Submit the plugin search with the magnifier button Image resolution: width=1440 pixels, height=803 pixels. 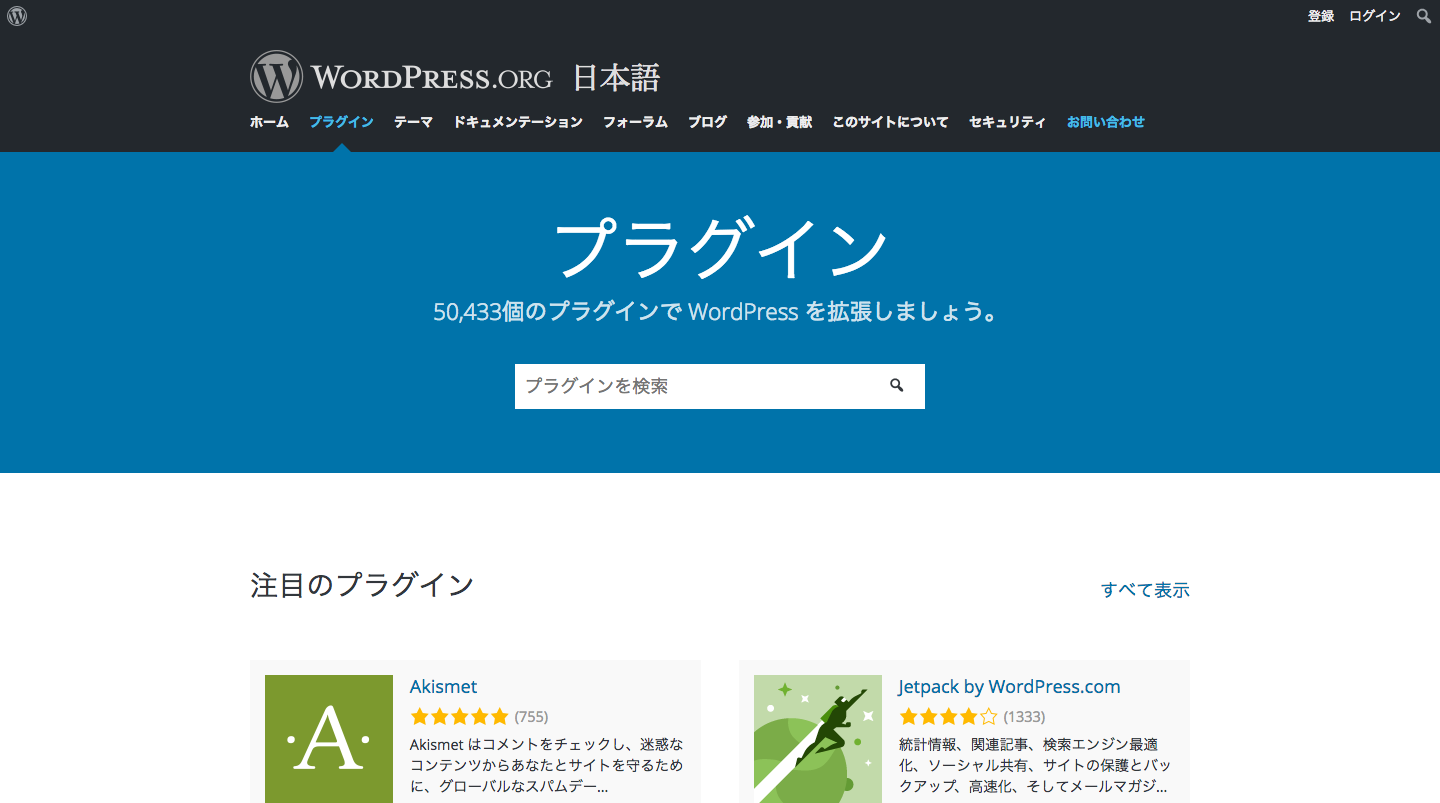(x=897, y=385)
